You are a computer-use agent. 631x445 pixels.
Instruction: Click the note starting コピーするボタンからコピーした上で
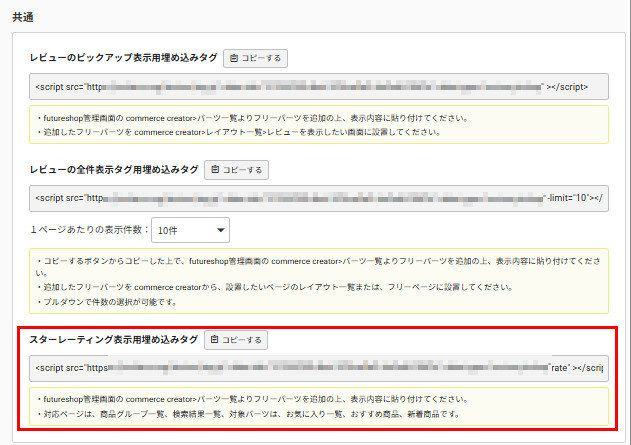pyautogui.click(x=319, y=266)
